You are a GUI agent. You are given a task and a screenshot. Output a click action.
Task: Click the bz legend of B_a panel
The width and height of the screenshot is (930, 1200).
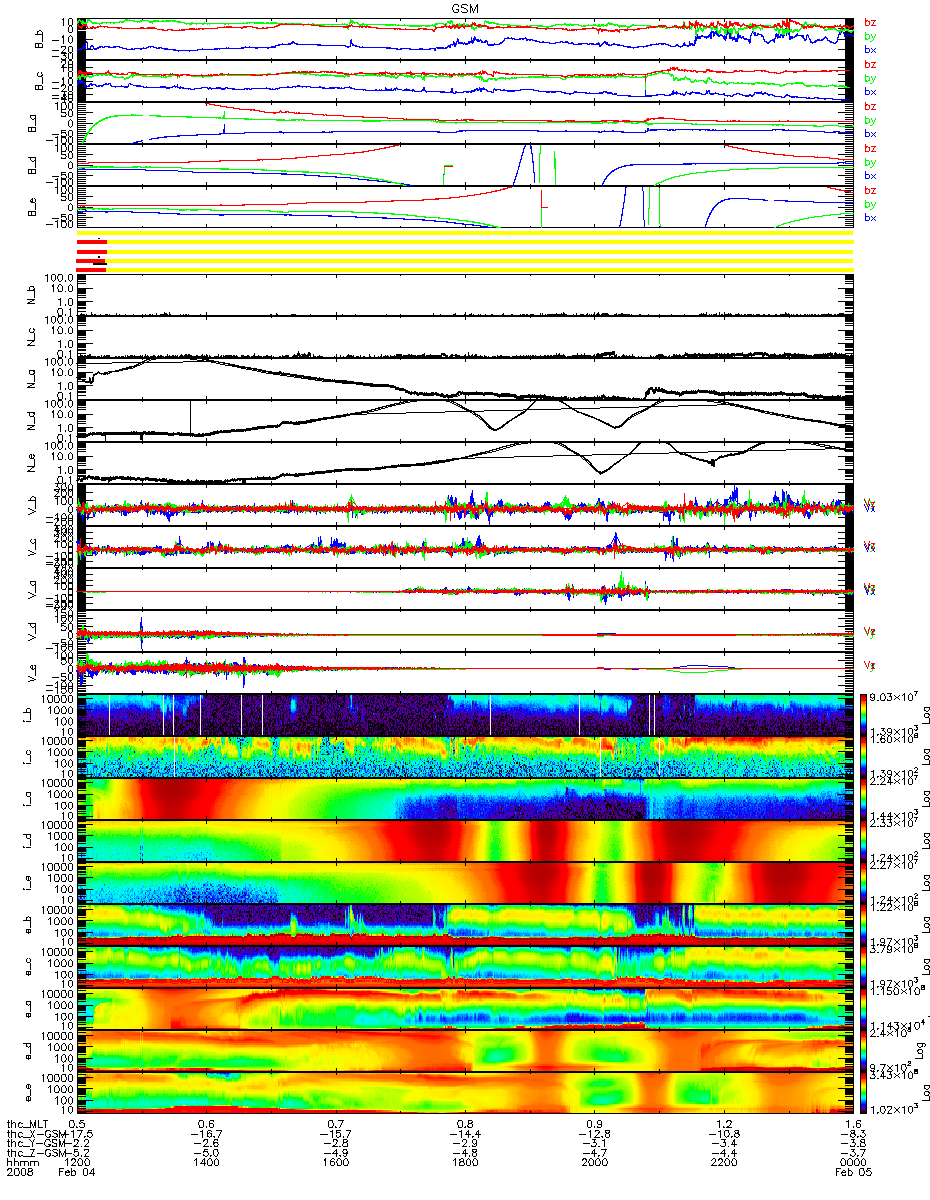(869, 106)
